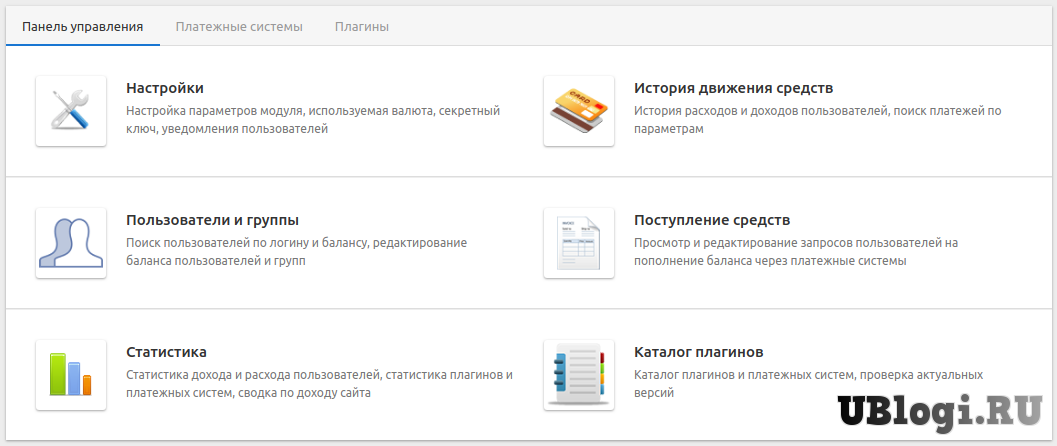Viewport: 1057px width, 446px height.
Task: Open the Настройки heading link
Action: [x=165, y=88]
